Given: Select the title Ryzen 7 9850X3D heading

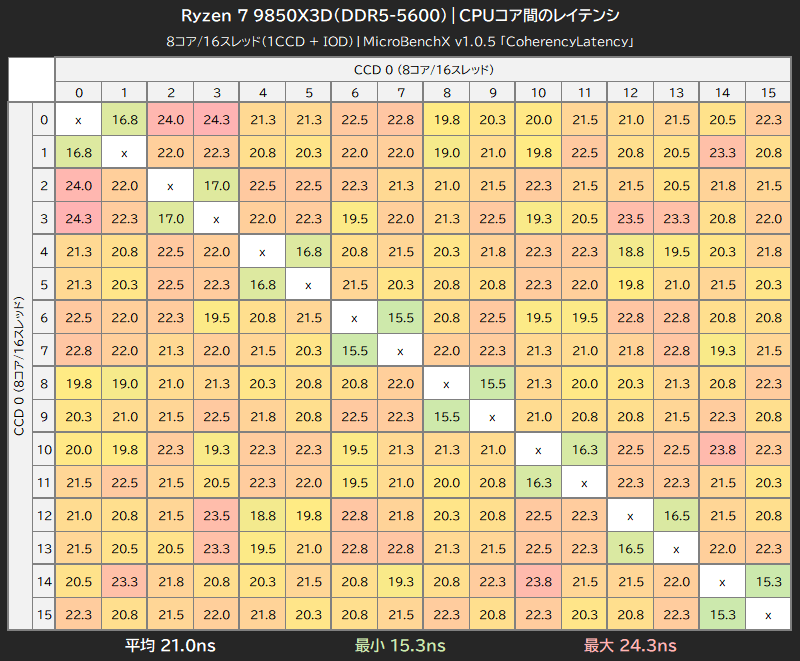Looking at the screenshot, I should 400,15.
